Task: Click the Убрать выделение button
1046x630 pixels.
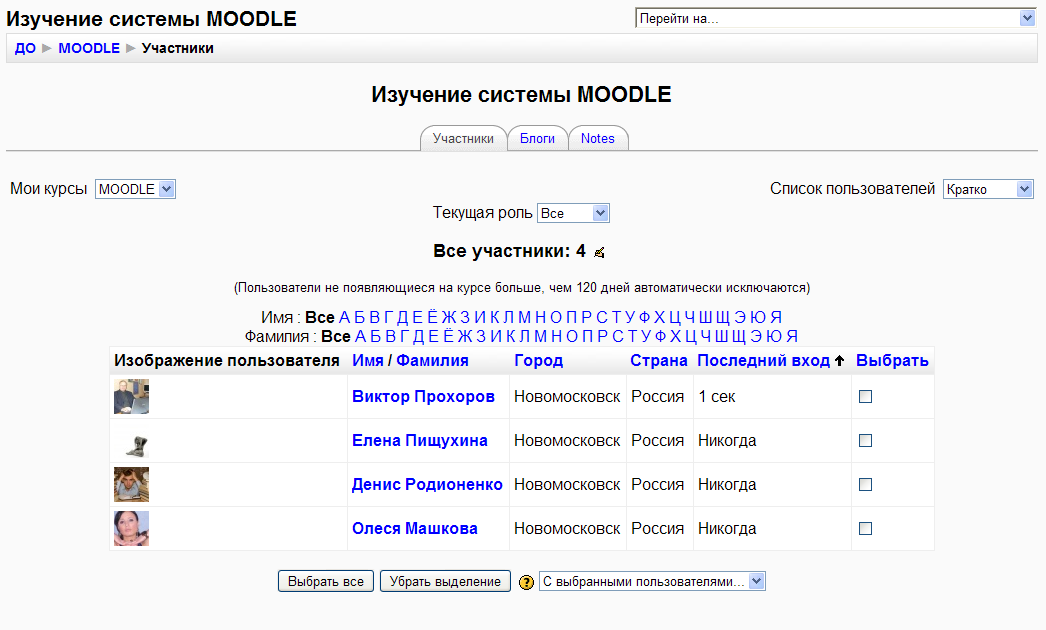Action: coord(445,581)
